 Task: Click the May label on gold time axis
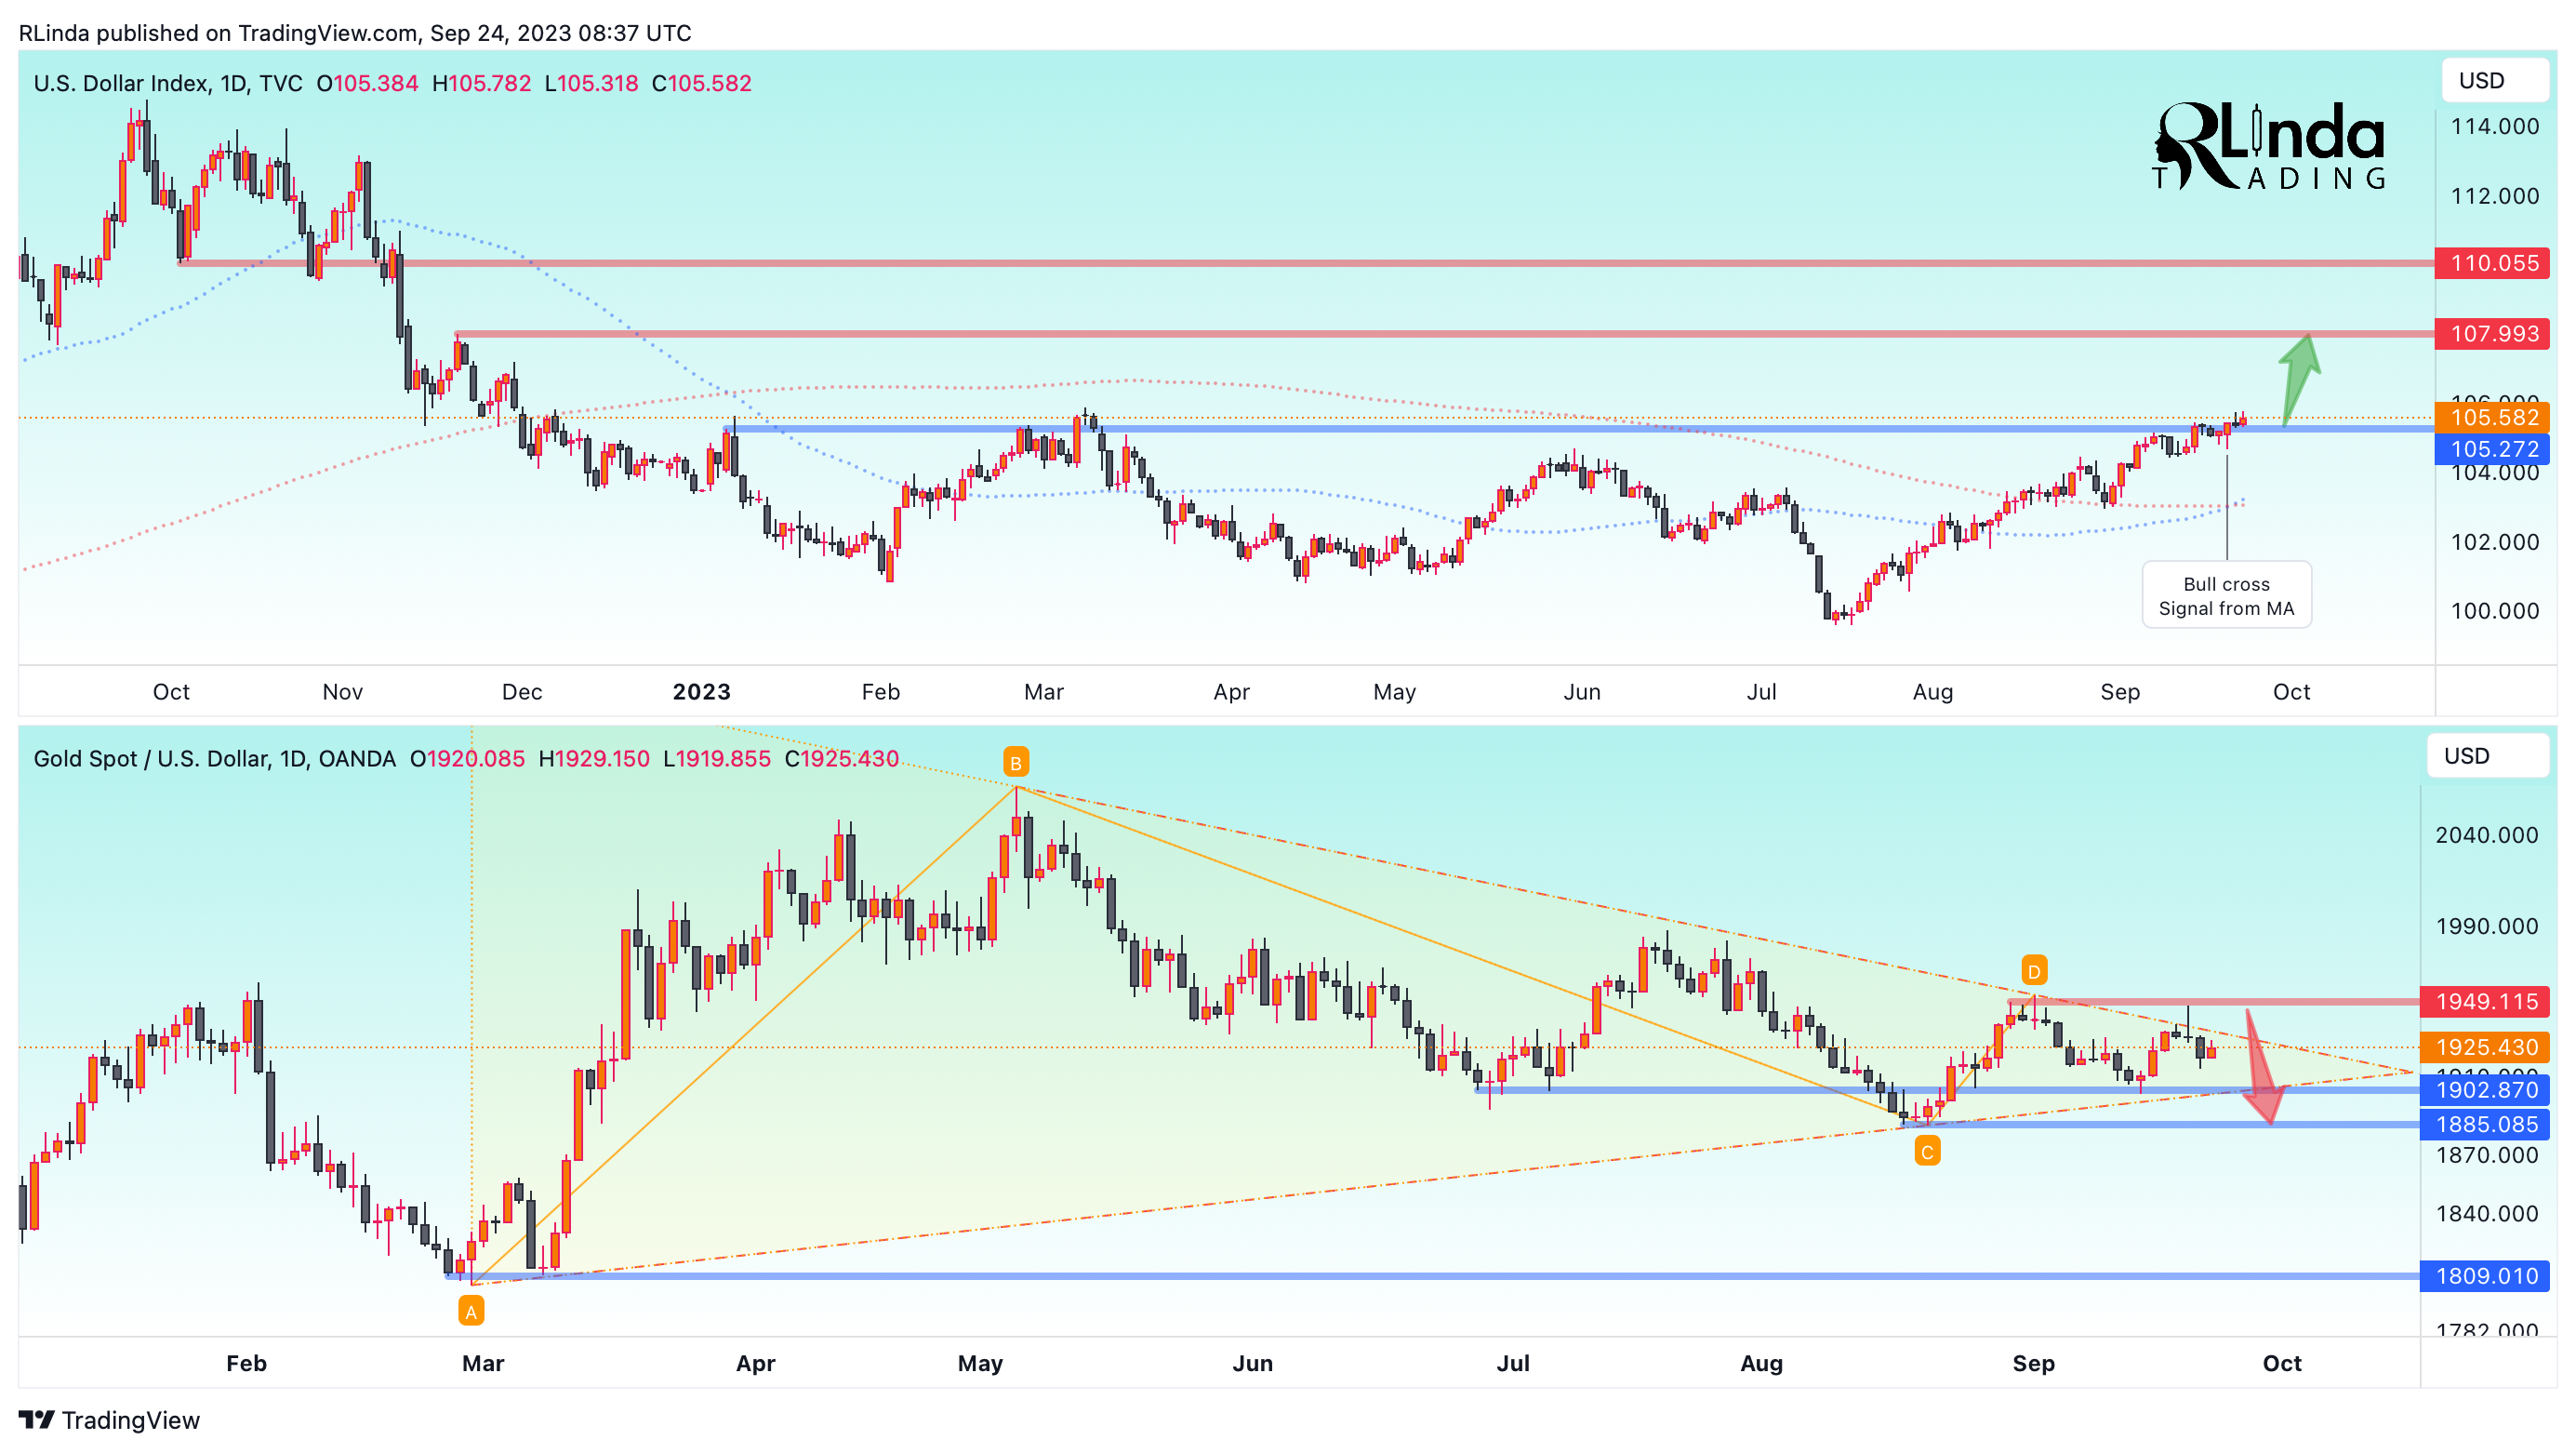980,1363
